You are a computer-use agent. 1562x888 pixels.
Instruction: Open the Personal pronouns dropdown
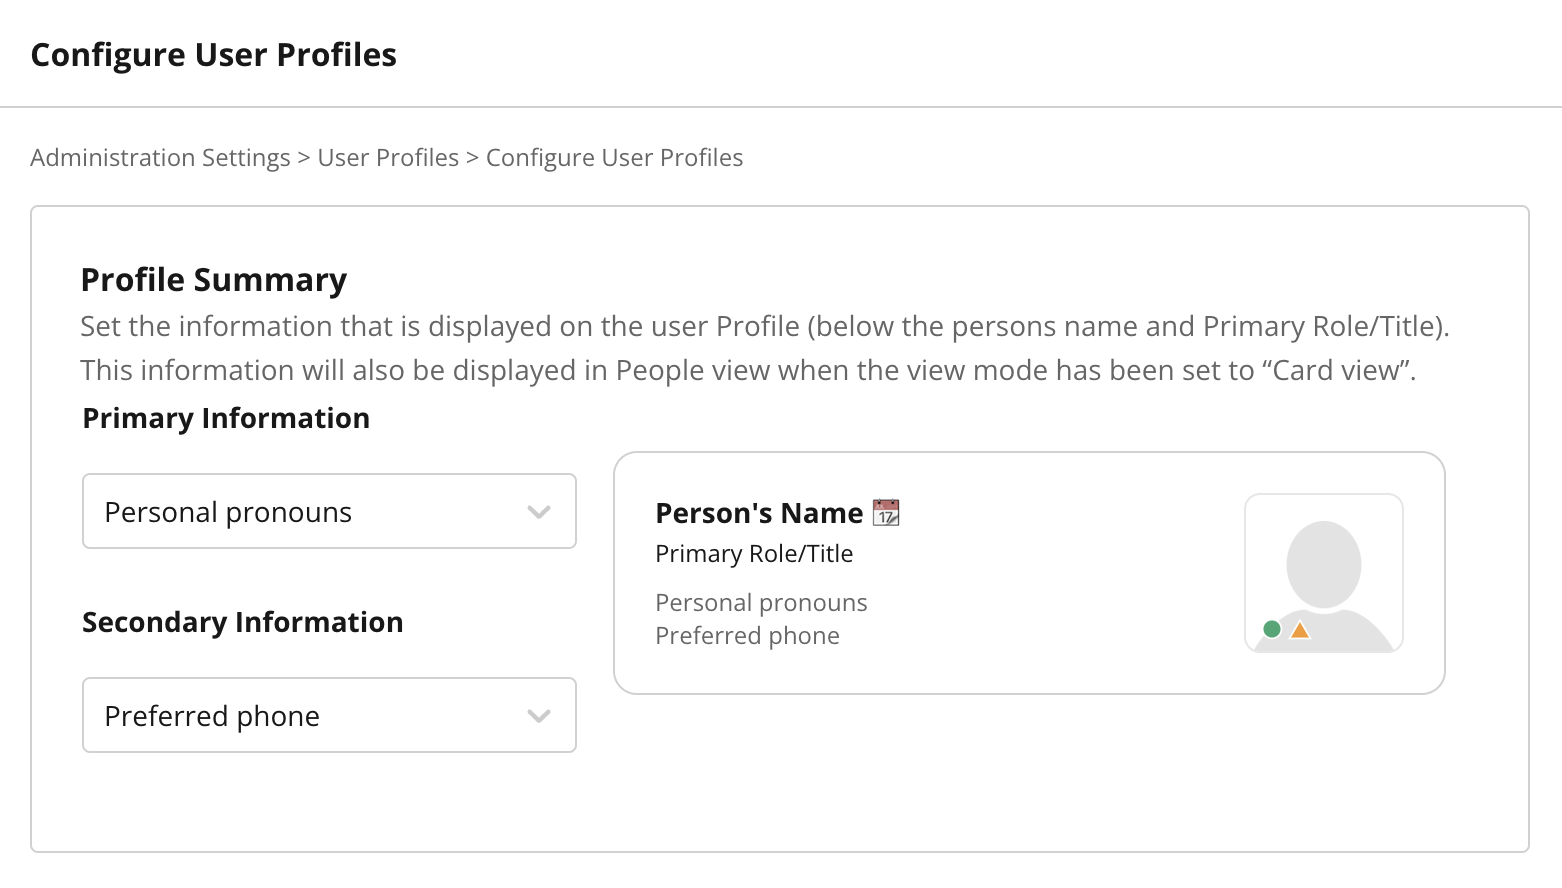click(x=329, y=511)
